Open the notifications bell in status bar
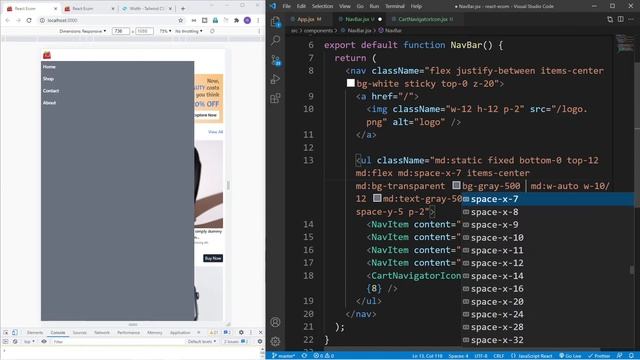The image size is (640, 360). click(631, 356)
